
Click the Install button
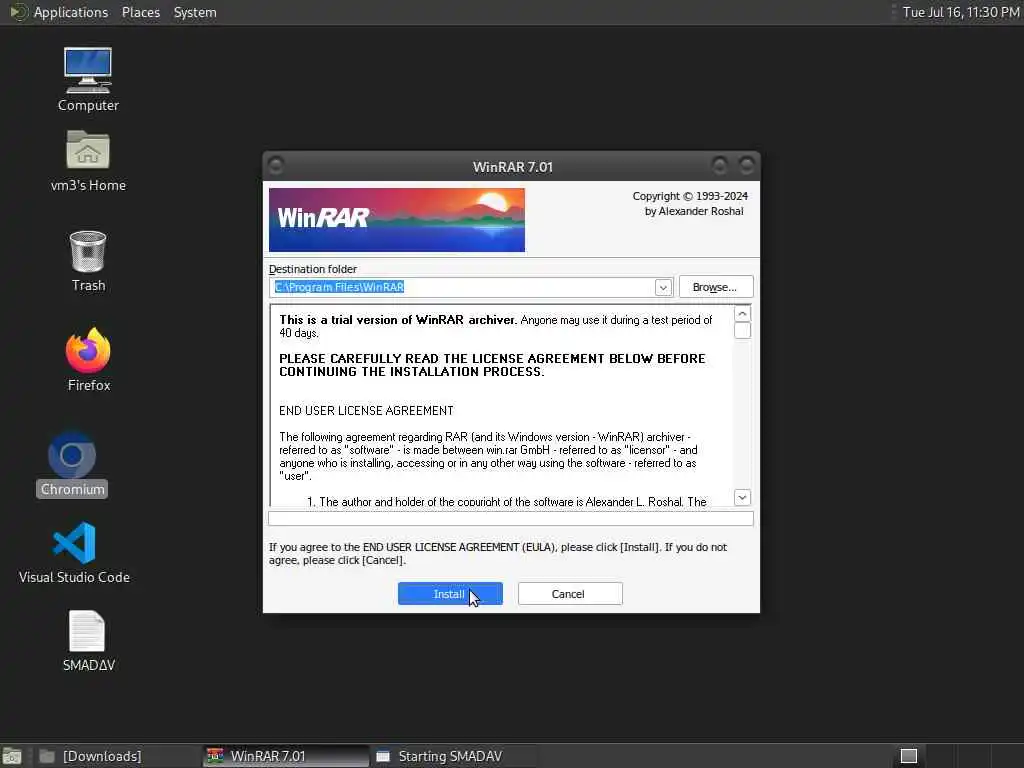pyautogui.click(x=450, y=594)
